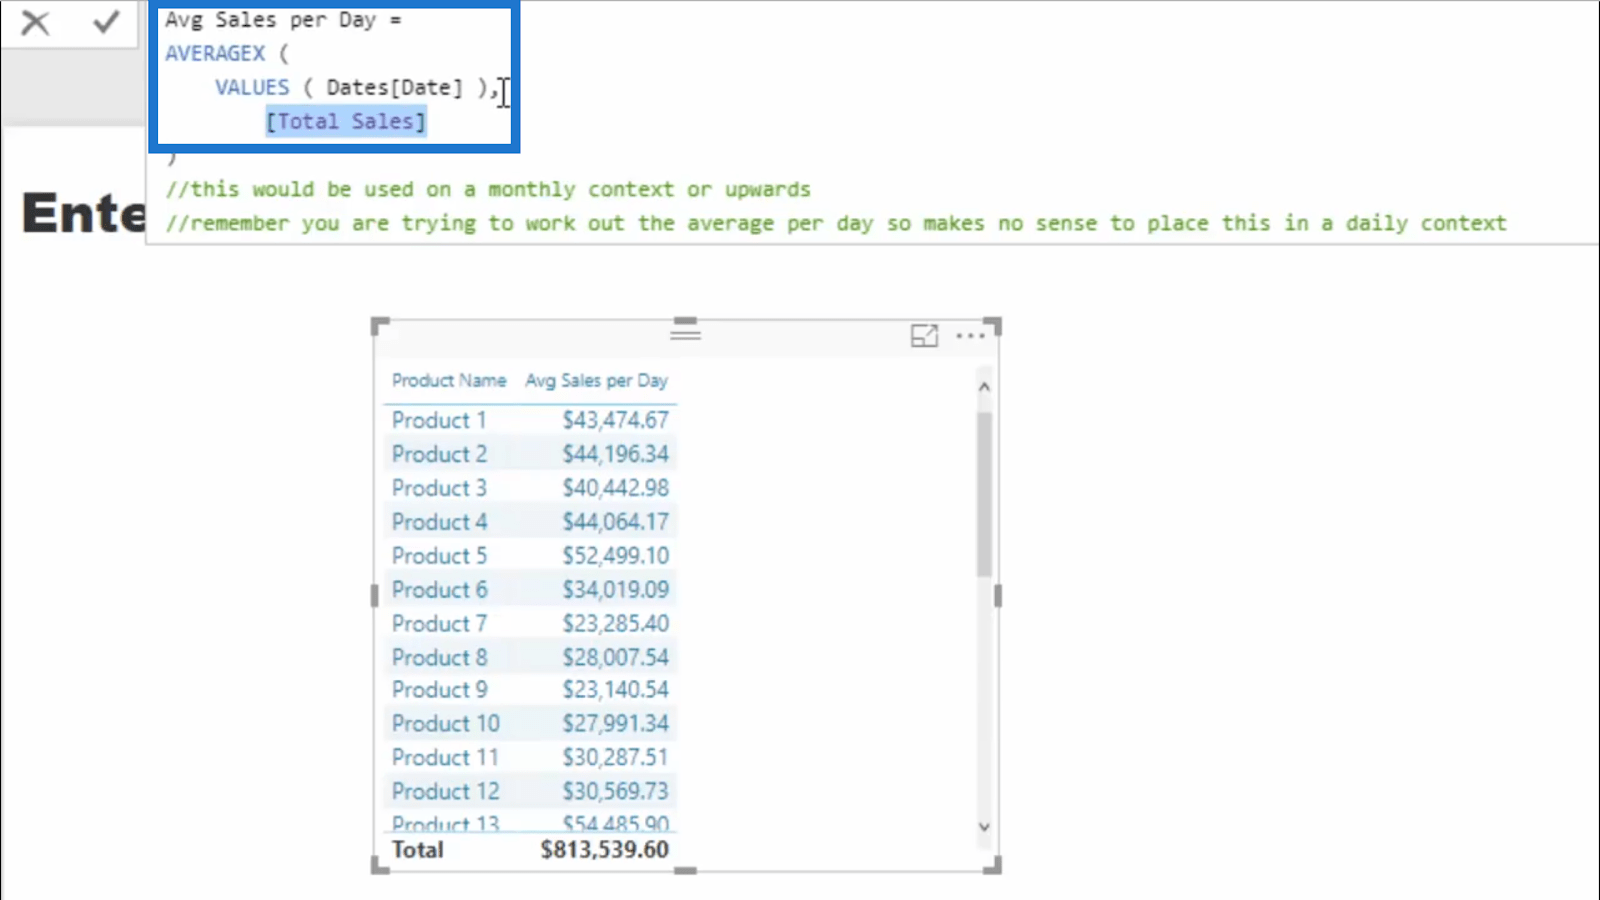This screenshot has width=1600, height=900.
Task: Sort by Avg Sales per Day header
Action: pyautogui.click(x=597, y=380)
